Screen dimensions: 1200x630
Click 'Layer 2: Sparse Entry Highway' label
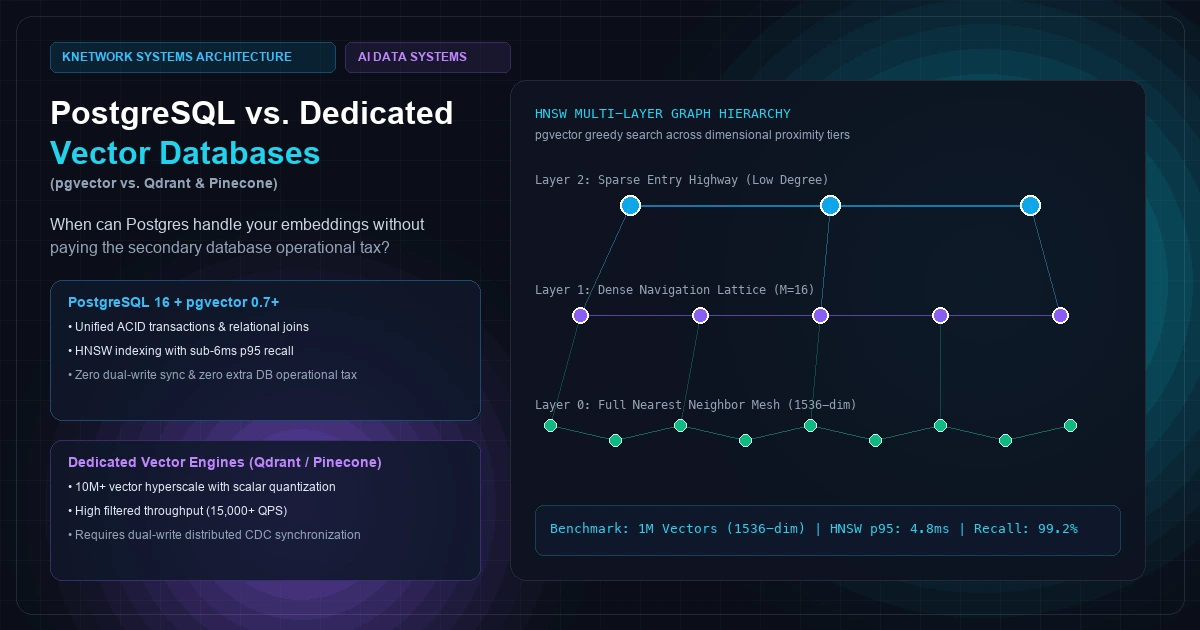(x=682, y=180)
